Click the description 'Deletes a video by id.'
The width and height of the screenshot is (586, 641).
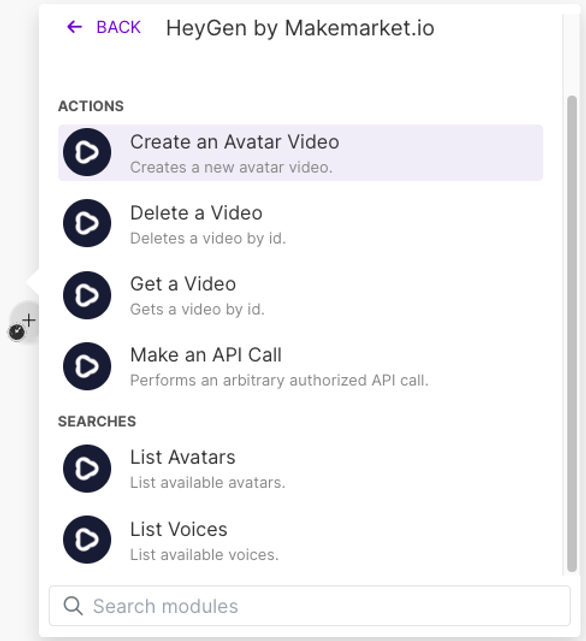[208, 238]
